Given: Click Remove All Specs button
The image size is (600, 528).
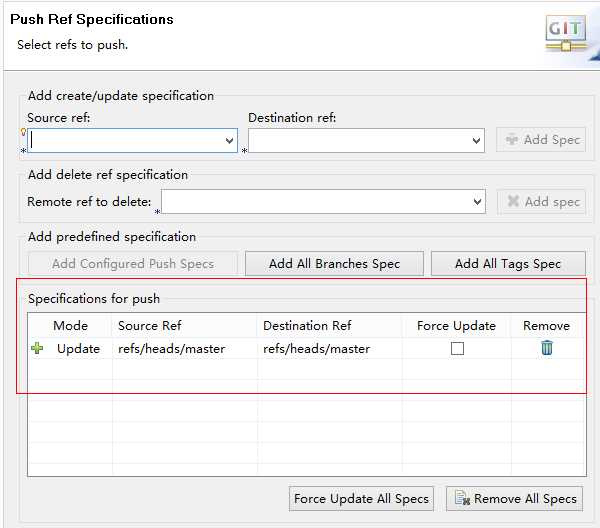Looking at the screenshot, I should 514,498.
